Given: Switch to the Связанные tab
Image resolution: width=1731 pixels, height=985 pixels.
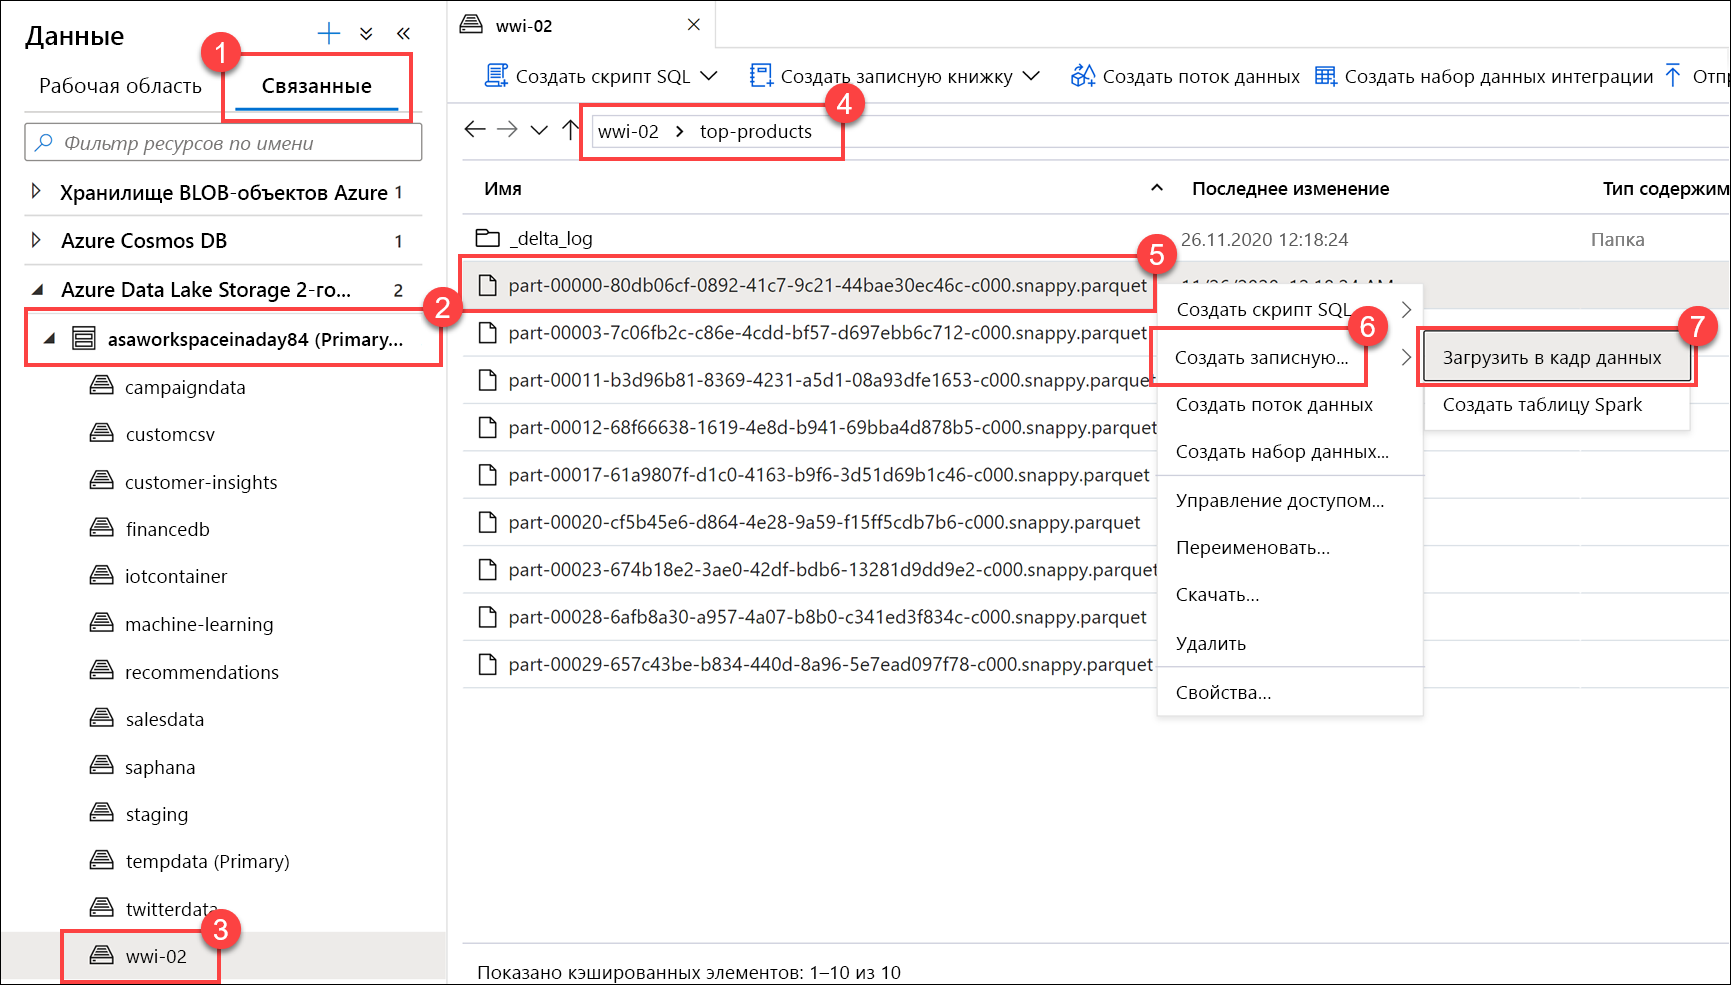Looking at the screenshot, I should (x=316, y=86).
